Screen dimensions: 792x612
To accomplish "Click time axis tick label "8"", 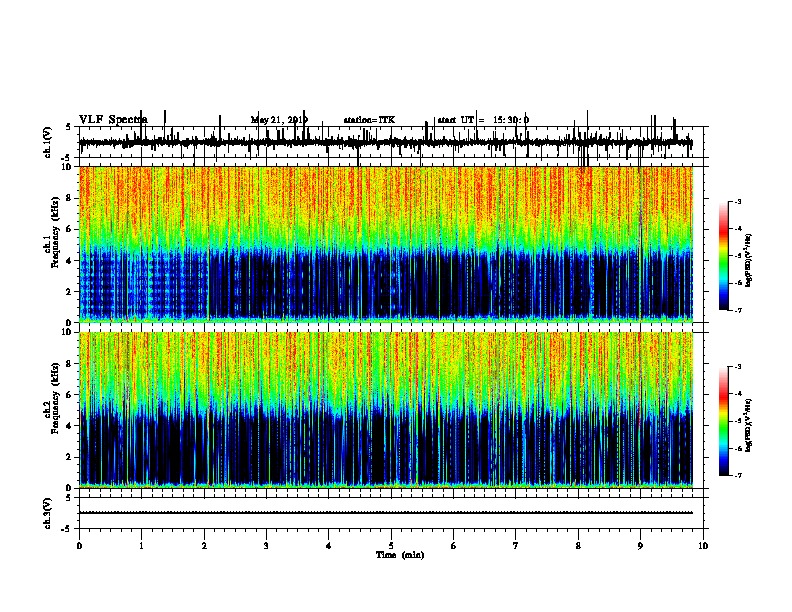I will click(x=578, y=546).
